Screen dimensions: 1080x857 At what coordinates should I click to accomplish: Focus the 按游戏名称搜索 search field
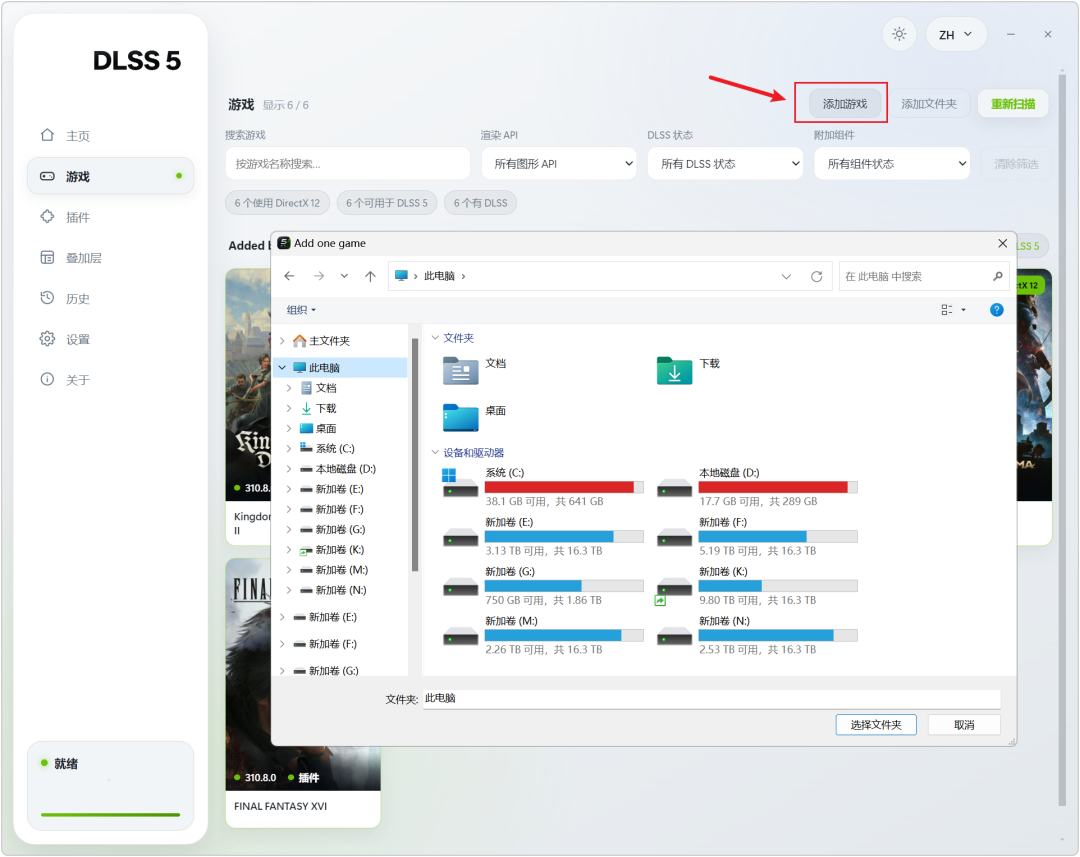pos(348,164)
